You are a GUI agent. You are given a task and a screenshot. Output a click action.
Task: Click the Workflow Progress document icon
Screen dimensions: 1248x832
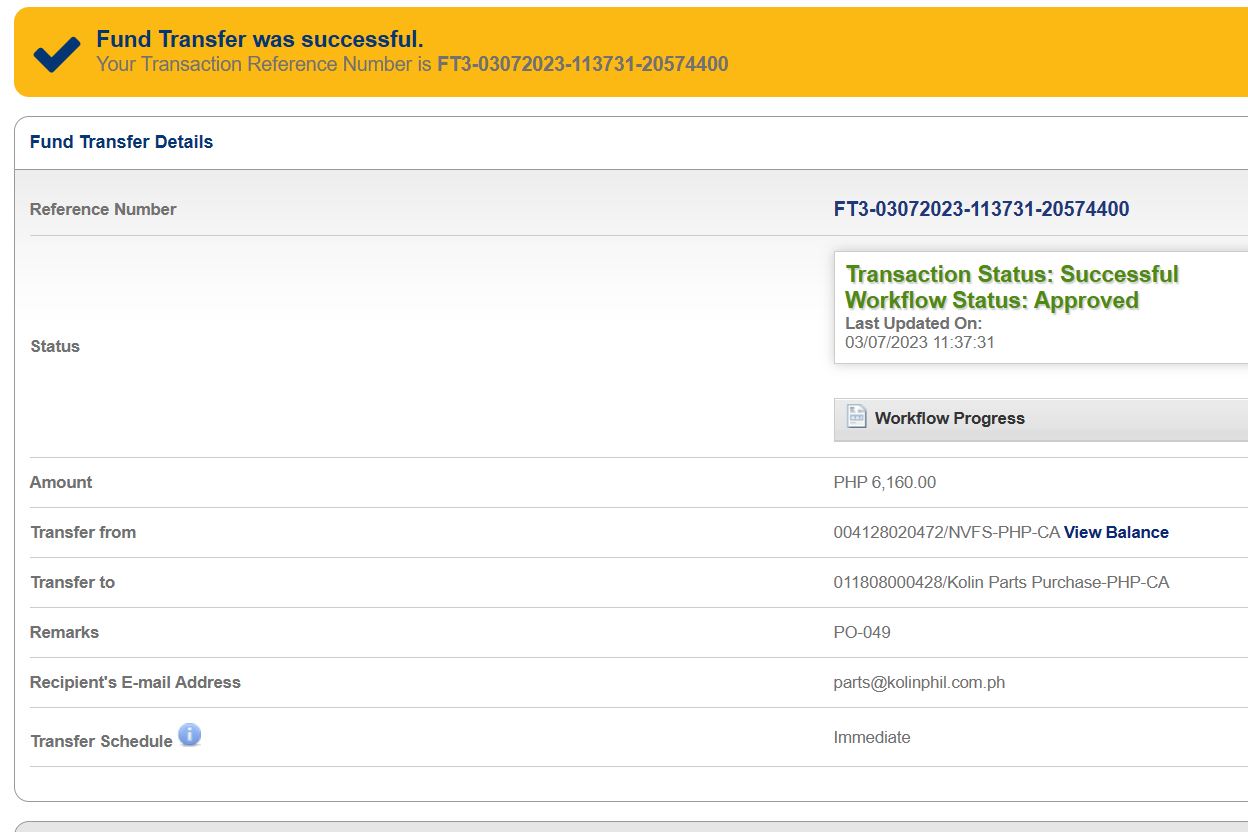point(856,417)
